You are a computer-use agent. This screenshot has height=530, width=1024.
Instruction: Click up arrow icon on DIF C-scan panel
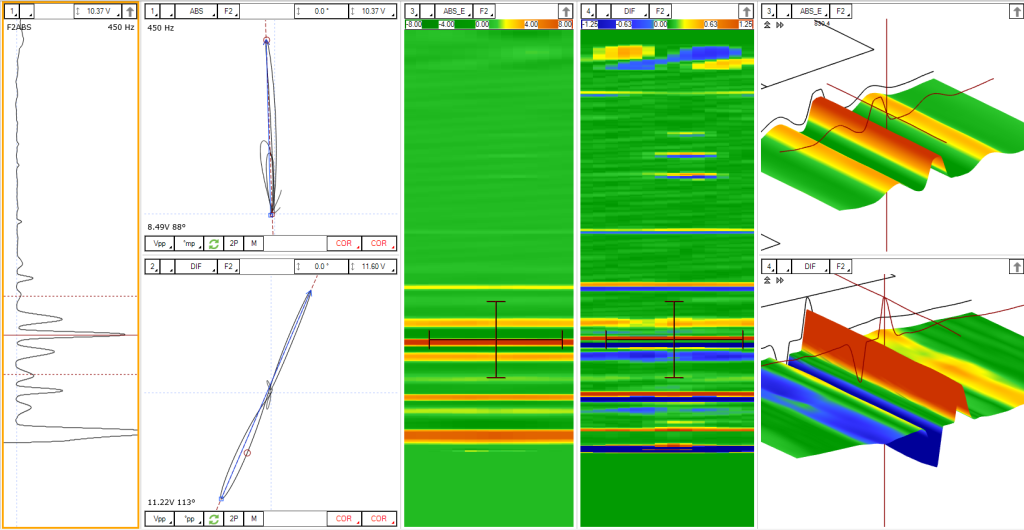coord(745,11)
